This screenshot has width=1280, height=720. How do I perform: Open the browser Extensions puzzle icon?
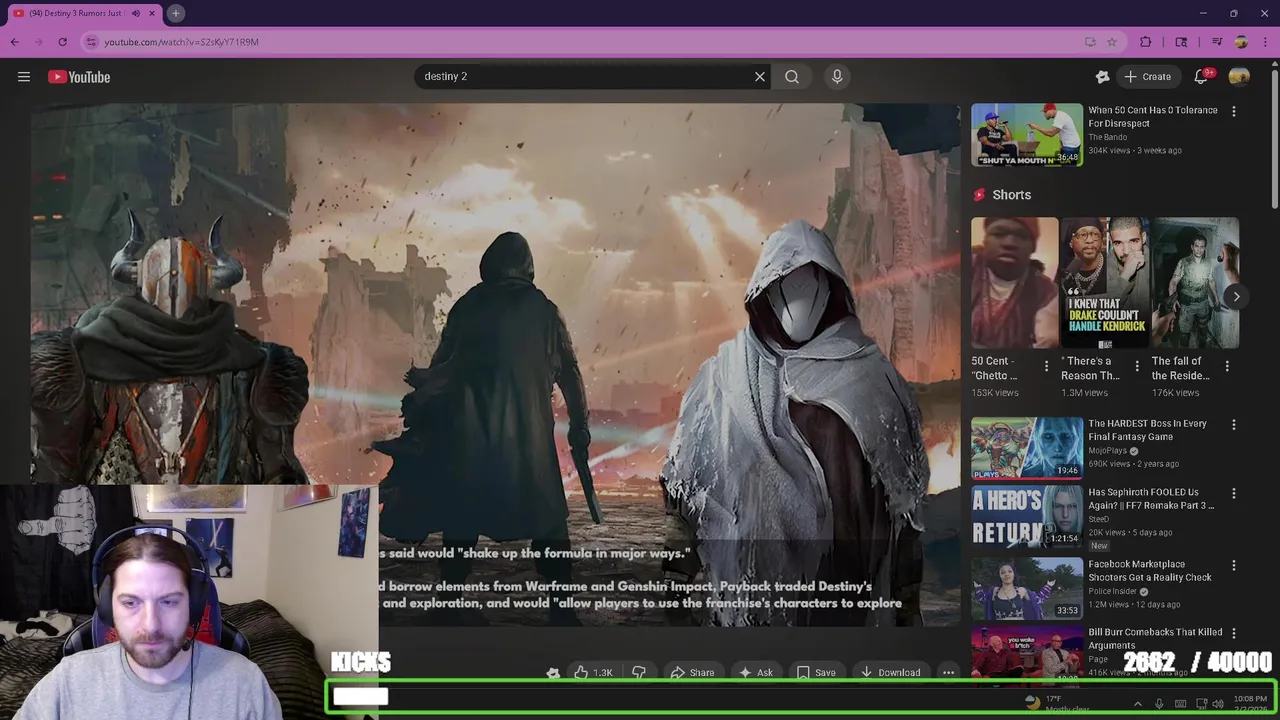click(1146, 42)
